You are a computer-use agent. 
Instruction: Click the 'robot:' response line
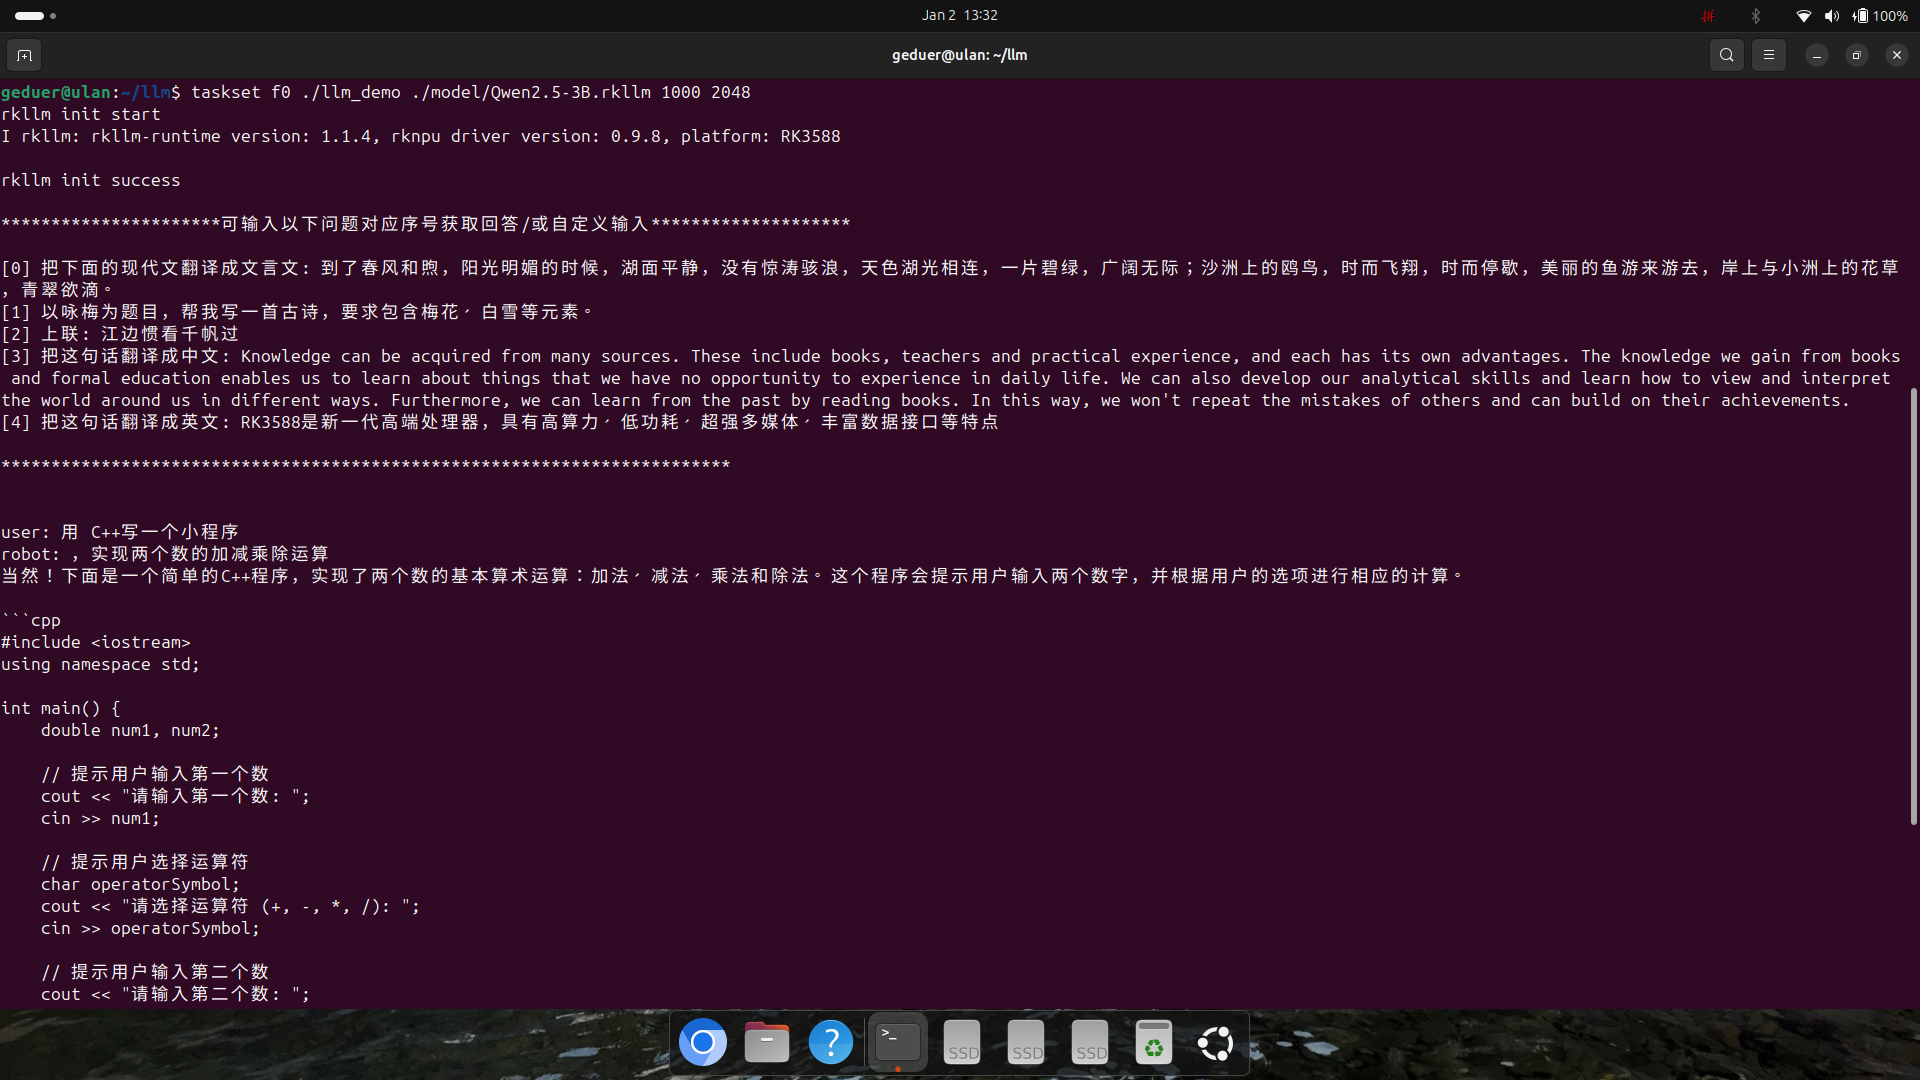(165, 554)
